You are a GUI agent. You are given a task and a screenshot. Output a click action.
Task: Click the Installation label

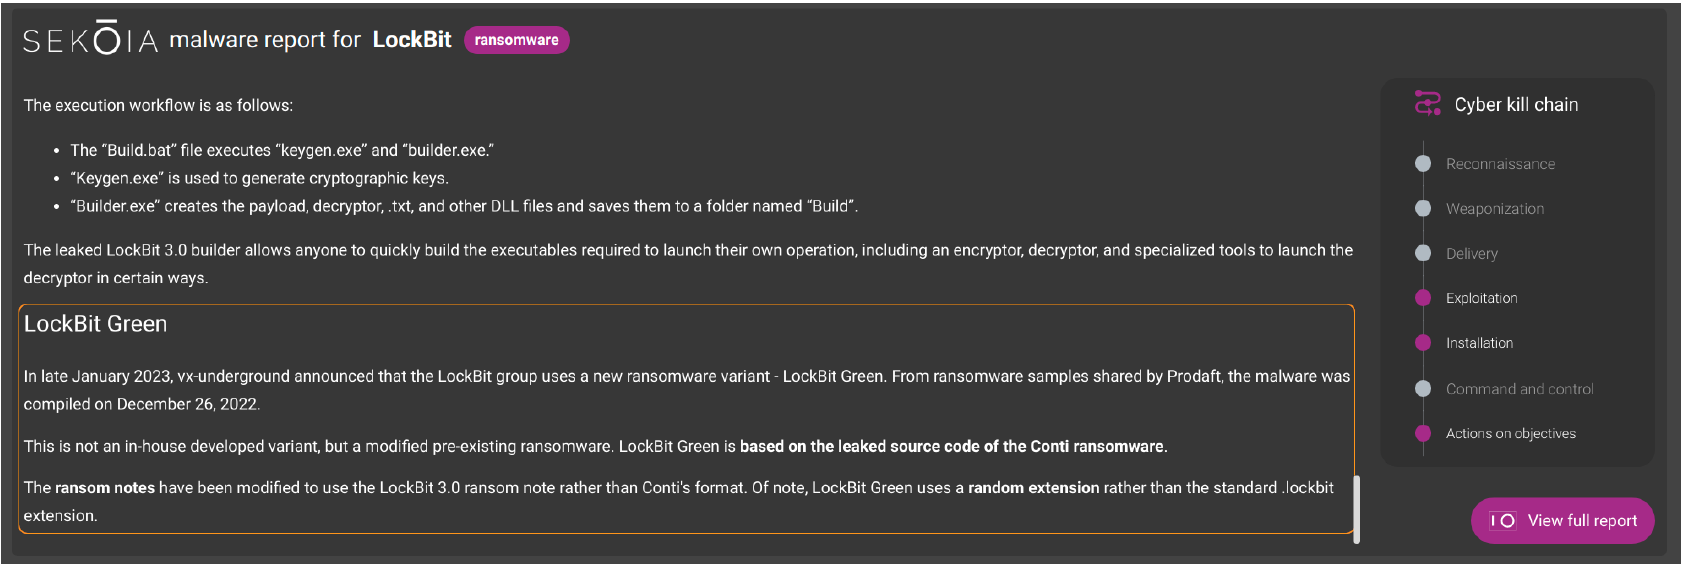point(1479,343)
